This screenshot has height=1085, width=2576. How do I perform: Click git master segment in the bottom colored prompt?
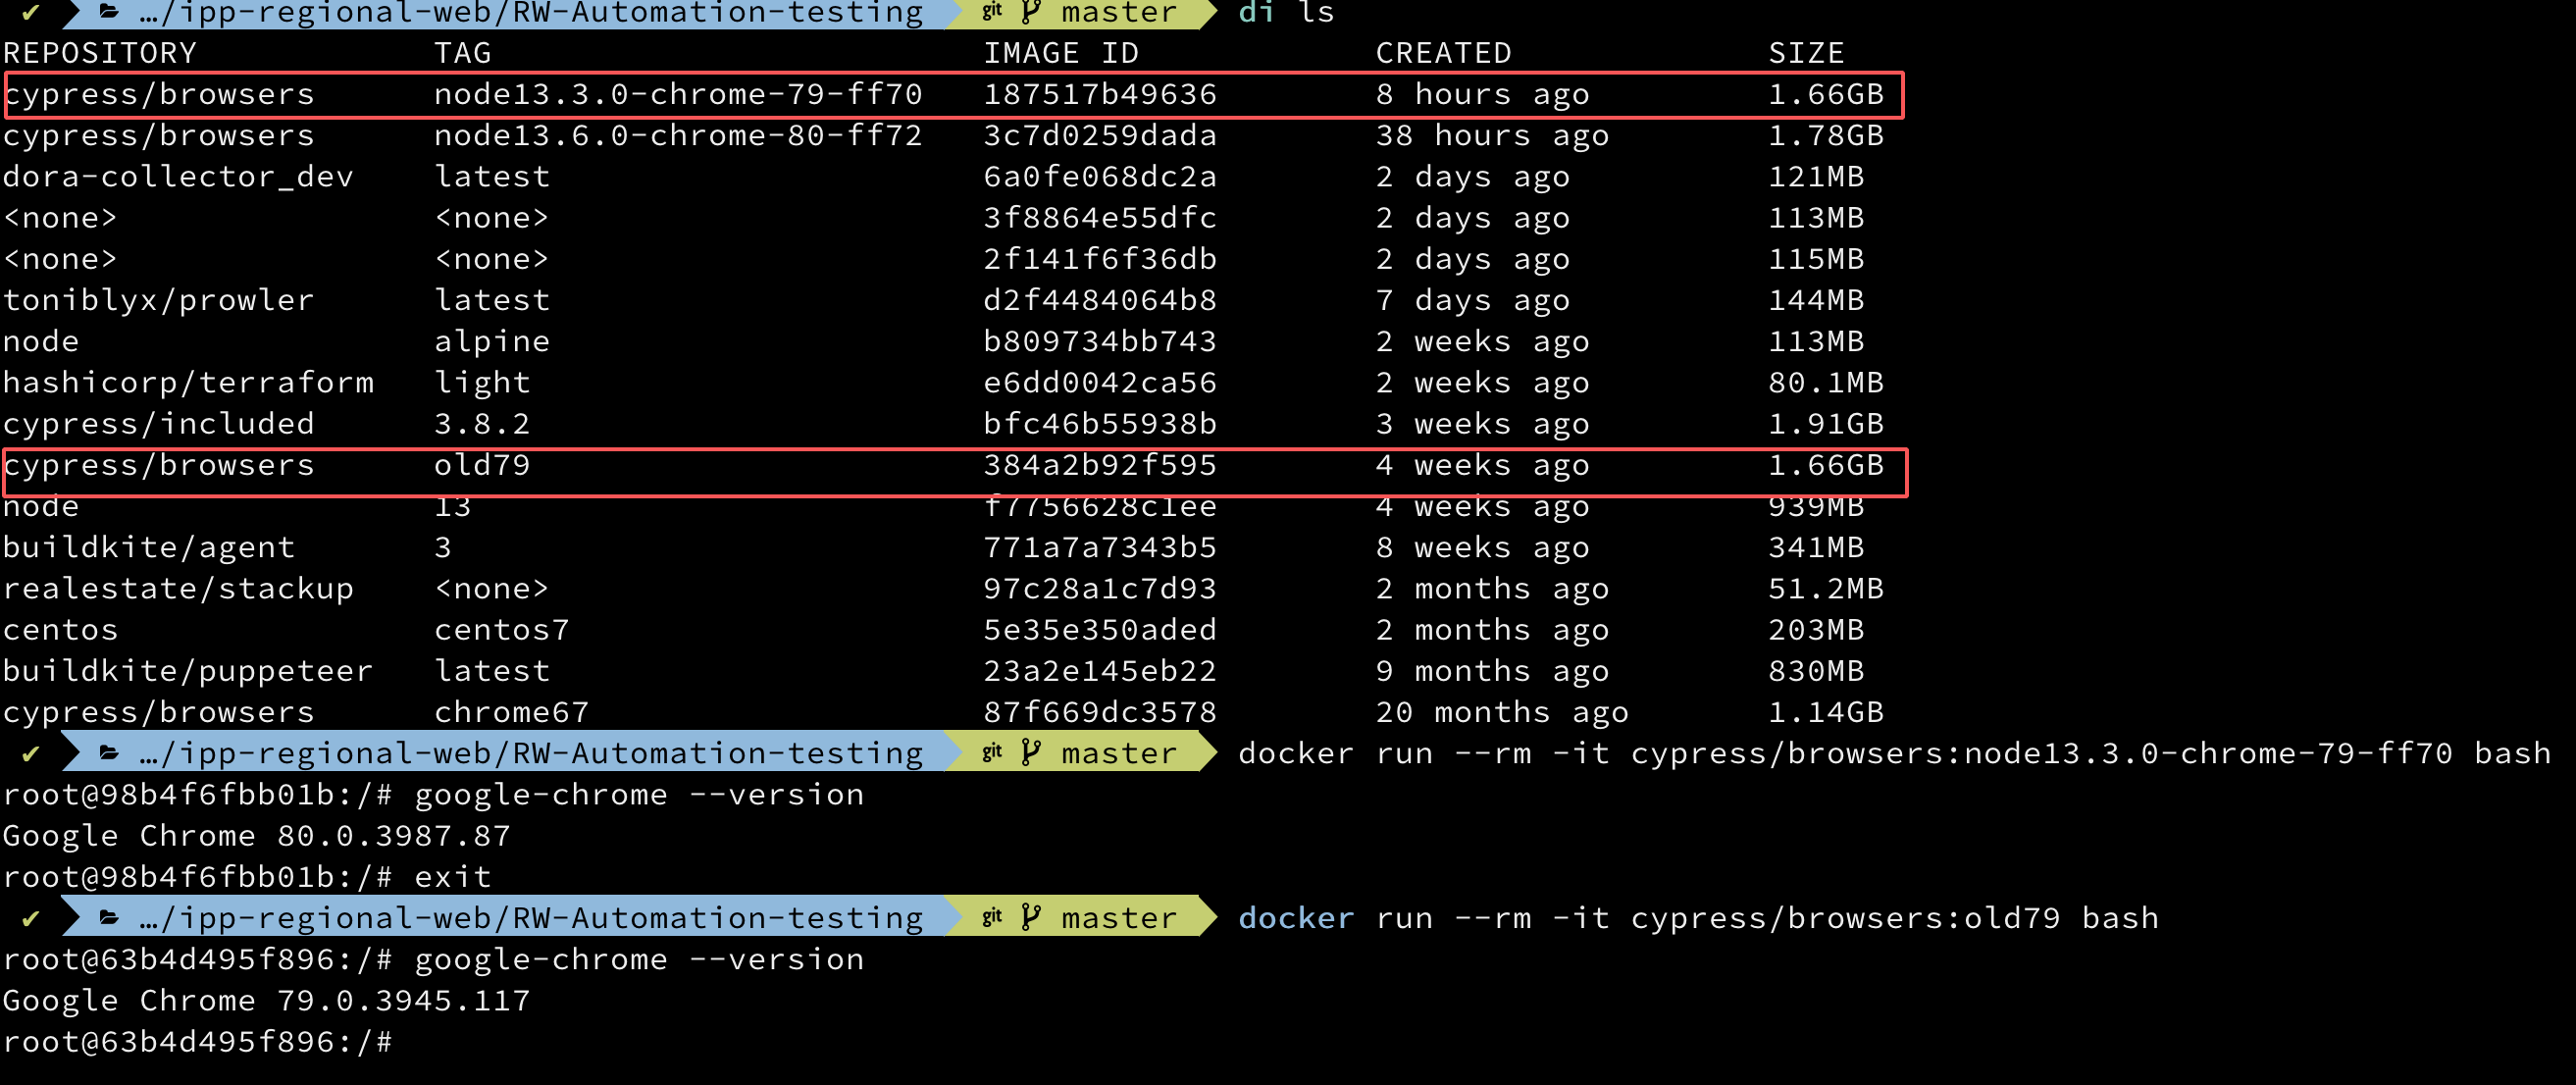(x=1080, y=917)
